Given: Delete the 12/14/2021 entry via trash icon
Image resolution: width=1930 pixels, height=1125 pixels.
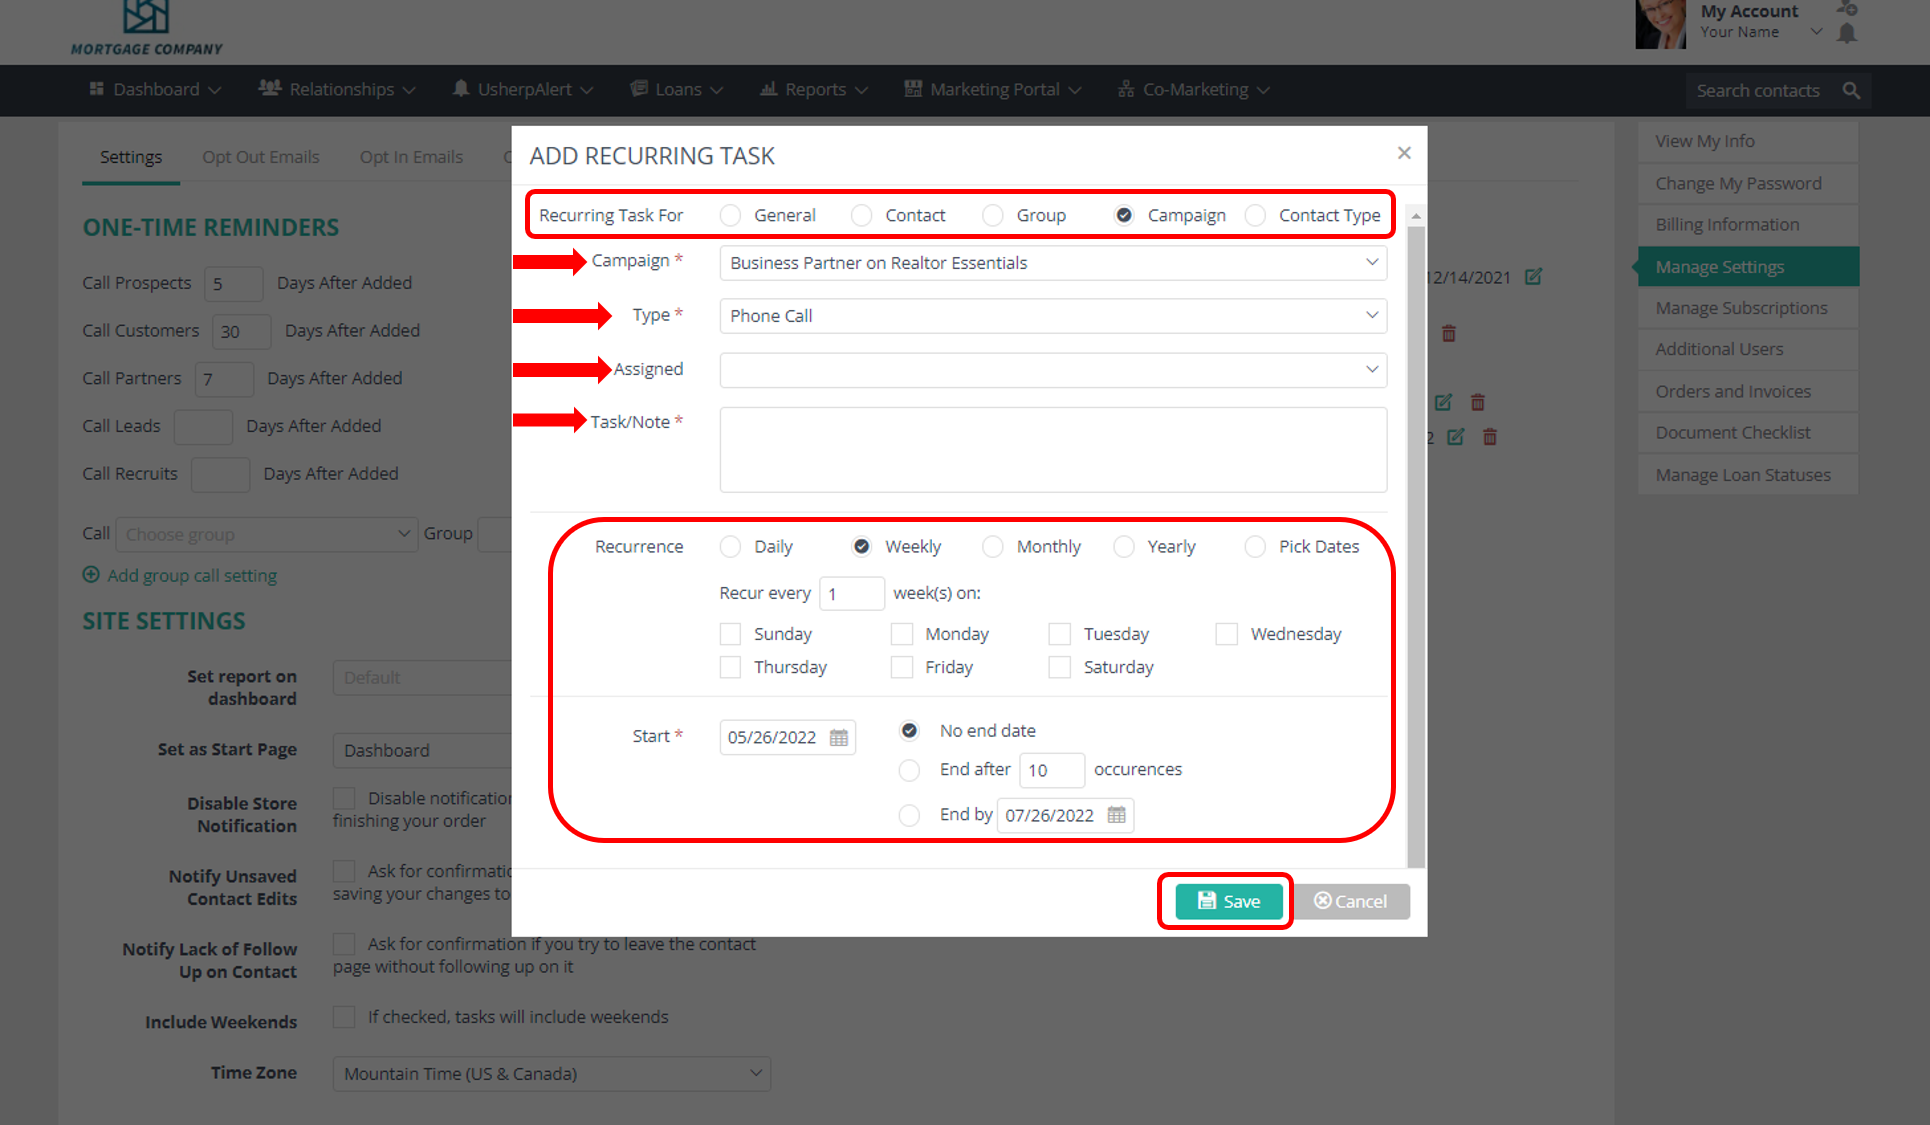Looking at the screenshot, I should (x=1449, y=333).
